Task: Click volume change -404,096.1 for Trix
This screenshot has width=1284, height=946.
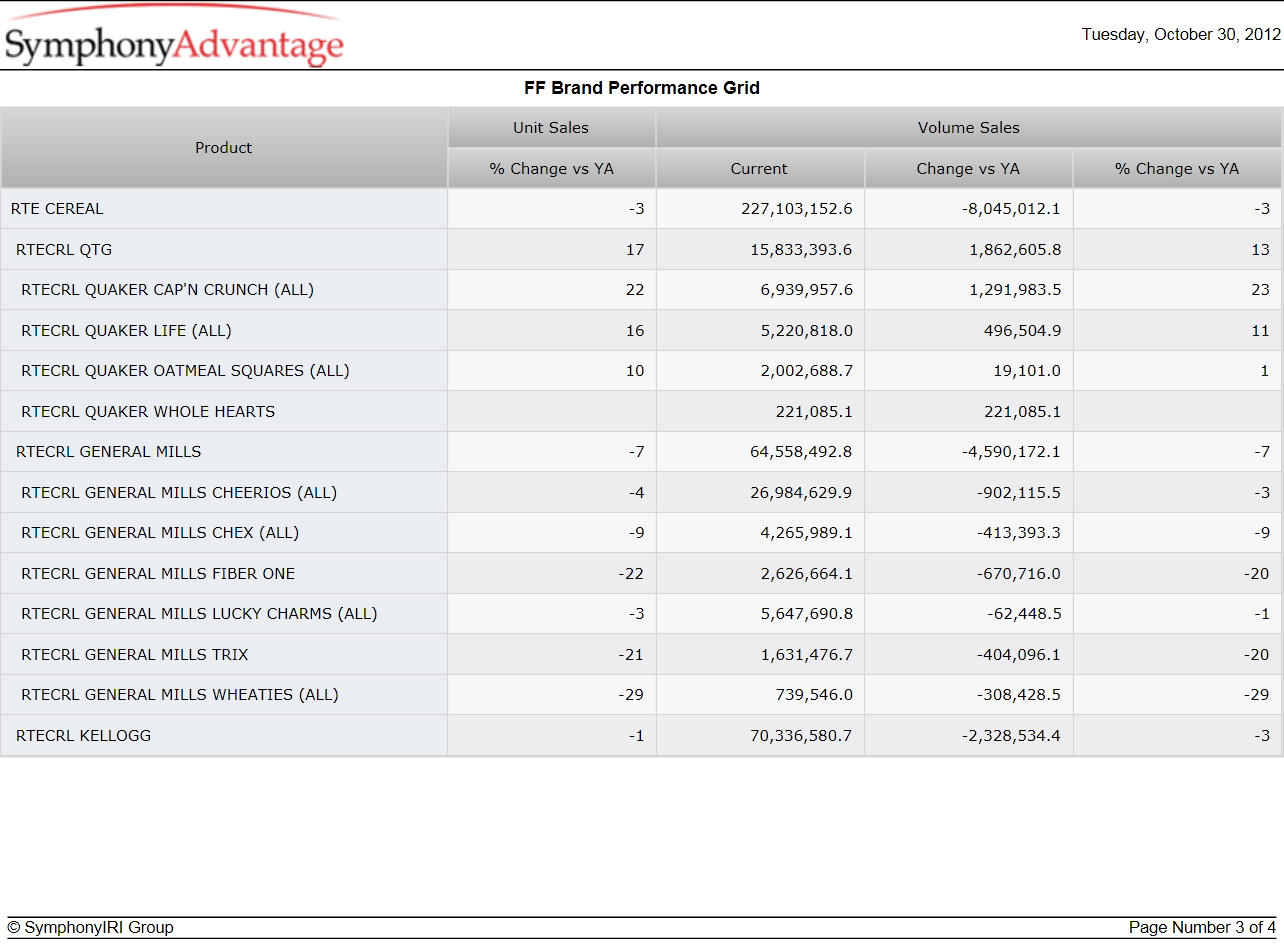Action: pos(1019,655)
